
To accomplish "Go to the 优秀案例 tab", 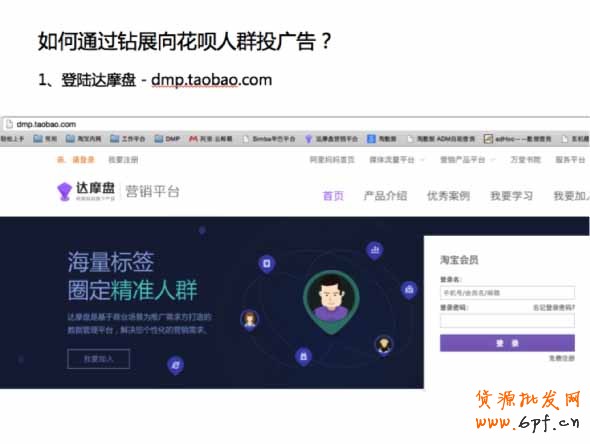I will [x=448, y=196].
